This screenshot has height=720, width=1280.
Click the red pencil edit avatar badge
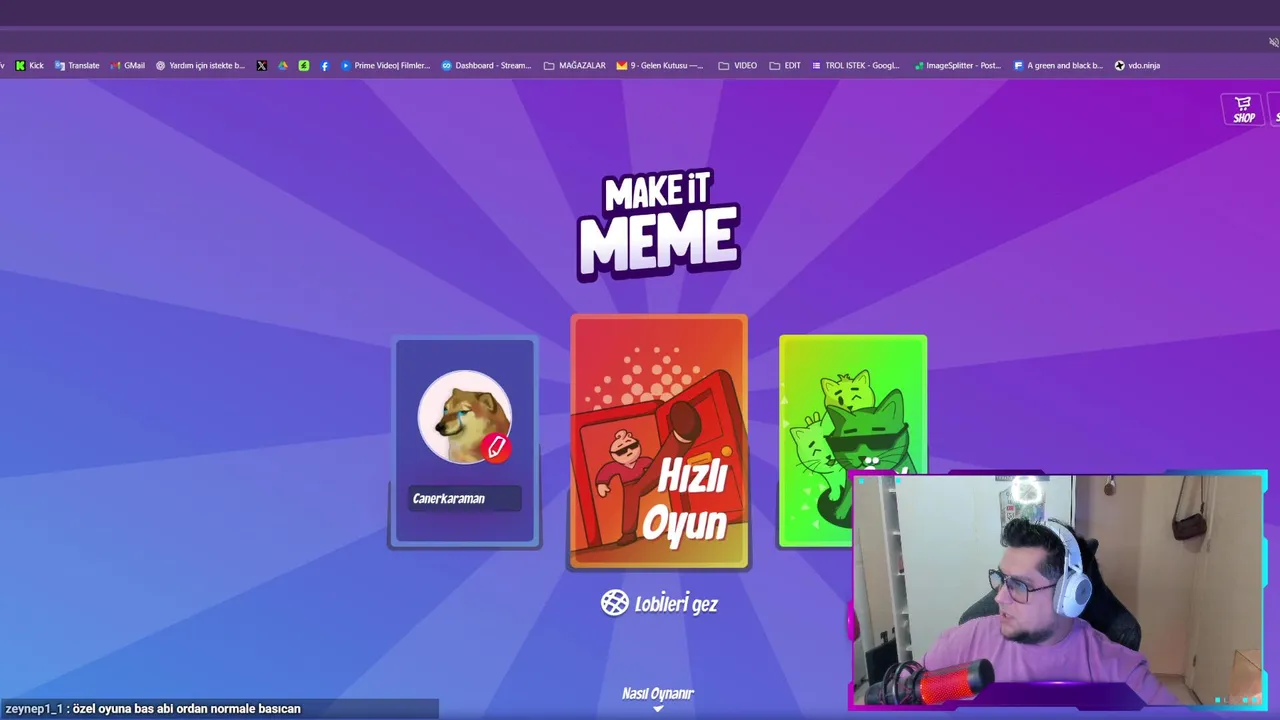click(496, 448)
